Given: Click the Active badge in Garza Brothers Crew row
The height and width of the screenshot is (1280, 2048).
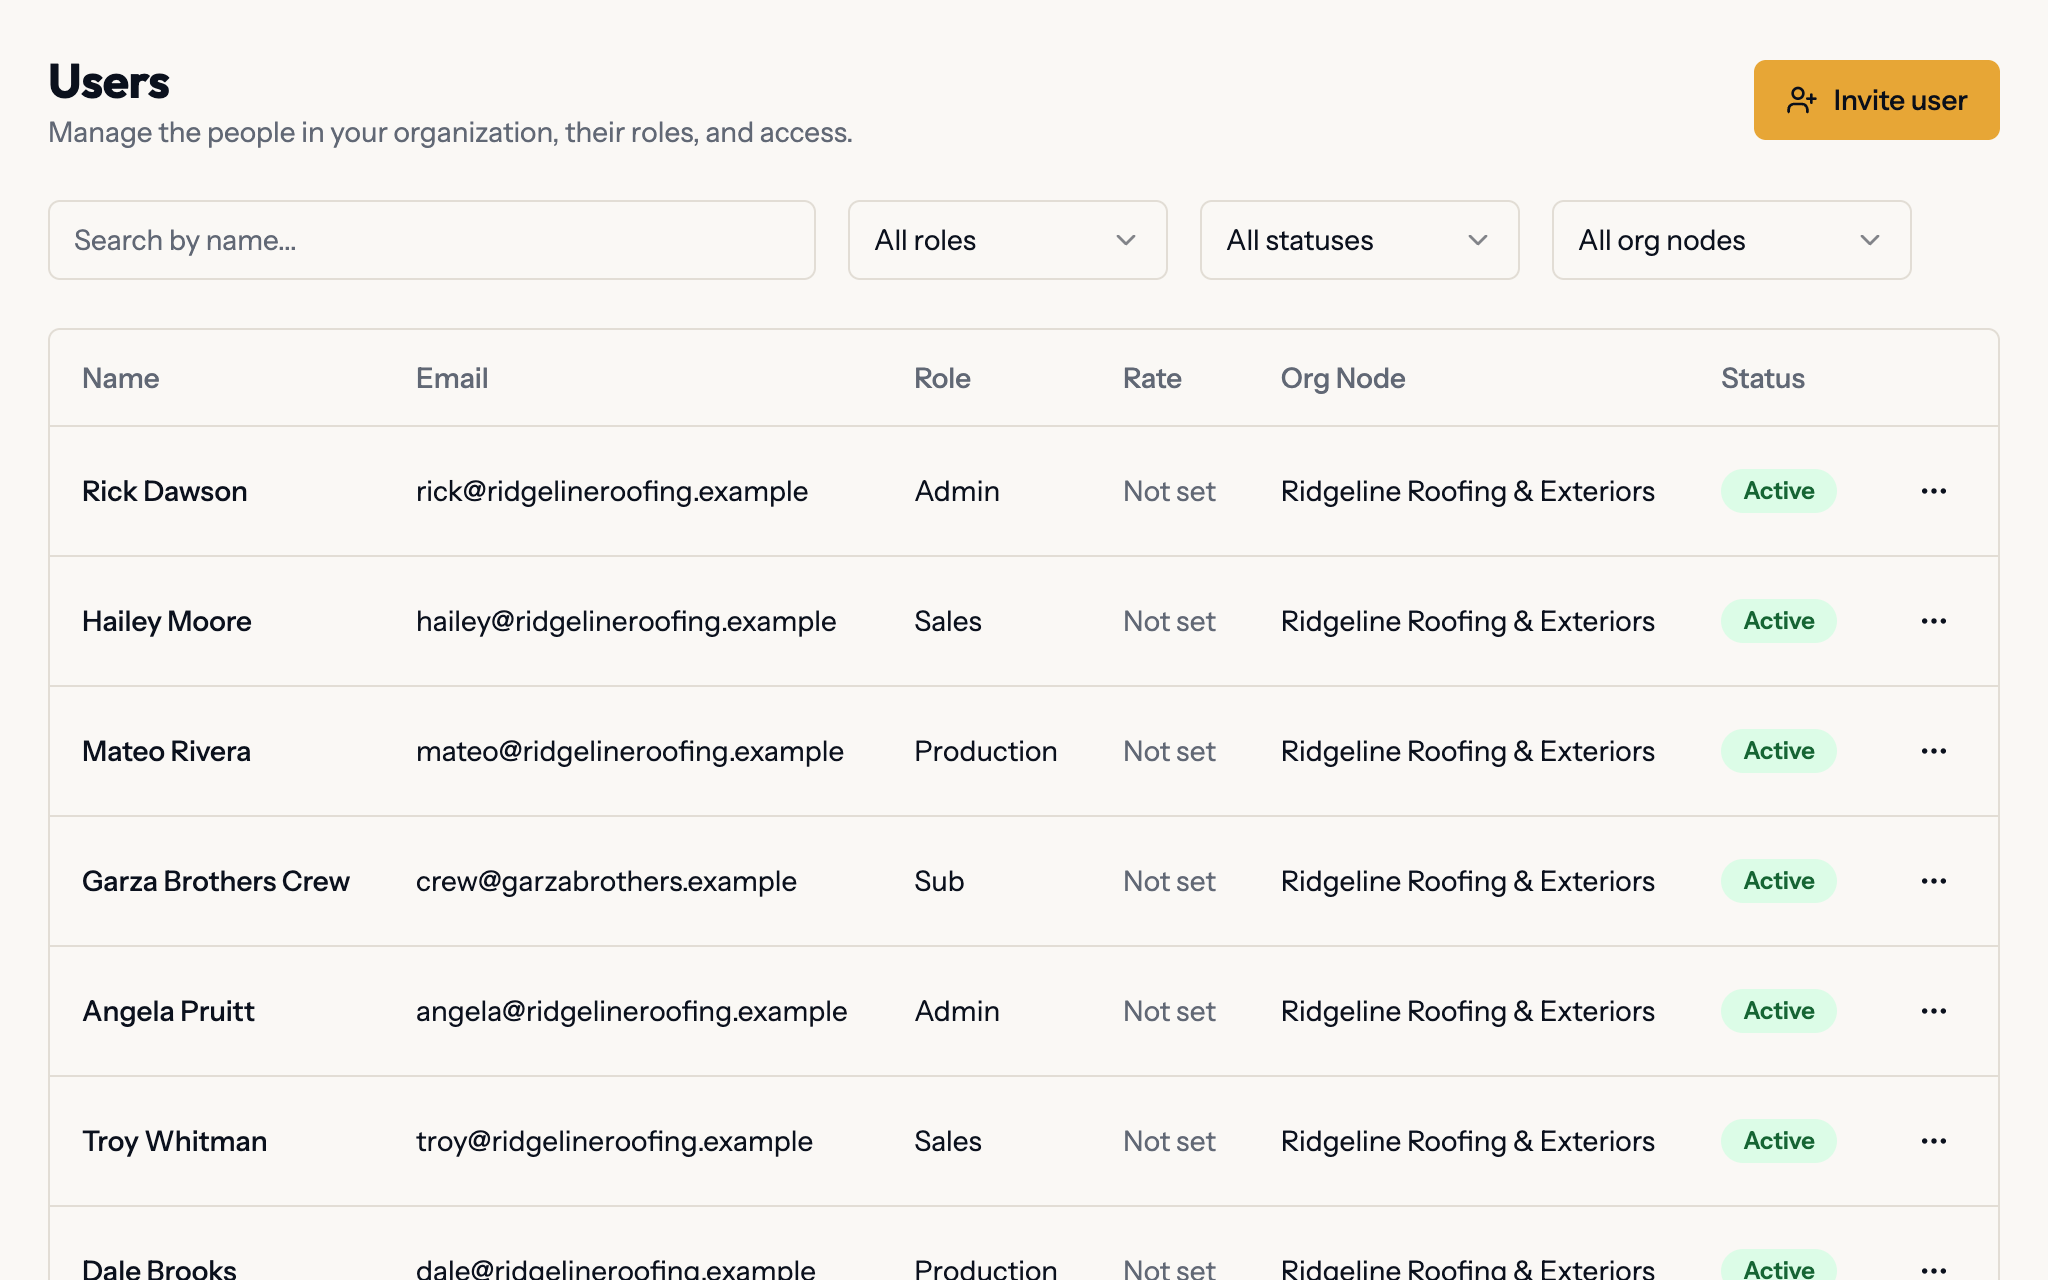Looking at the screenshot, I should tap(1778, 881).
